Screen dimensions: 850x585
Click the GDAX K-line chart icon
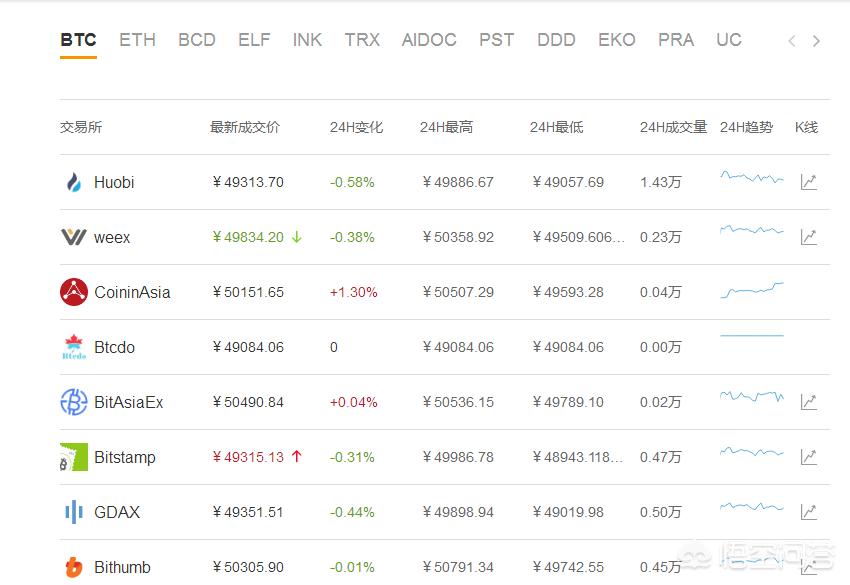click(808, 512)
